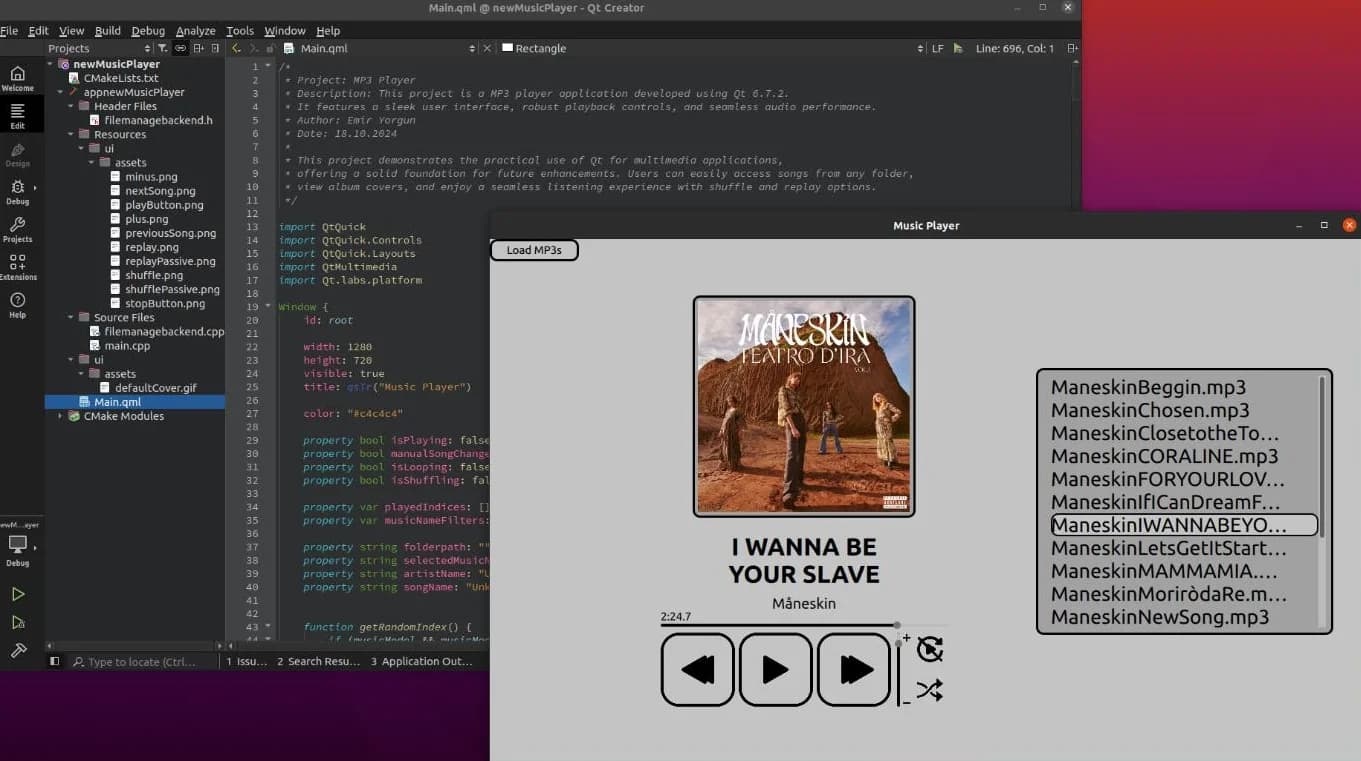The image size is (1361, 761).
Task: Open the Tools menu
Action: [x=240, y=31]
